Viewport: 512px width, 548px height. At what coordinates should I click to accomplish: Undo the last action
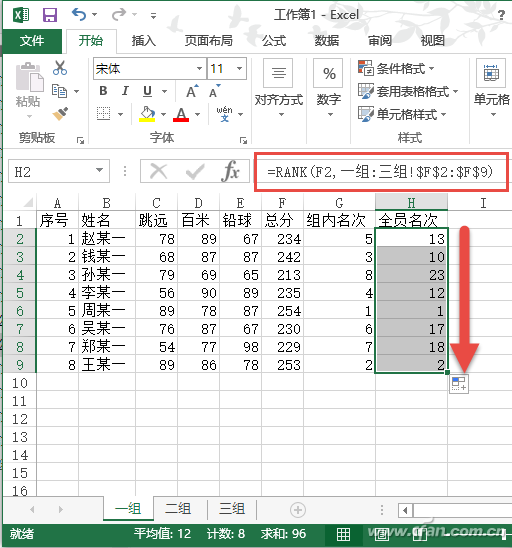tap(79, 15)
